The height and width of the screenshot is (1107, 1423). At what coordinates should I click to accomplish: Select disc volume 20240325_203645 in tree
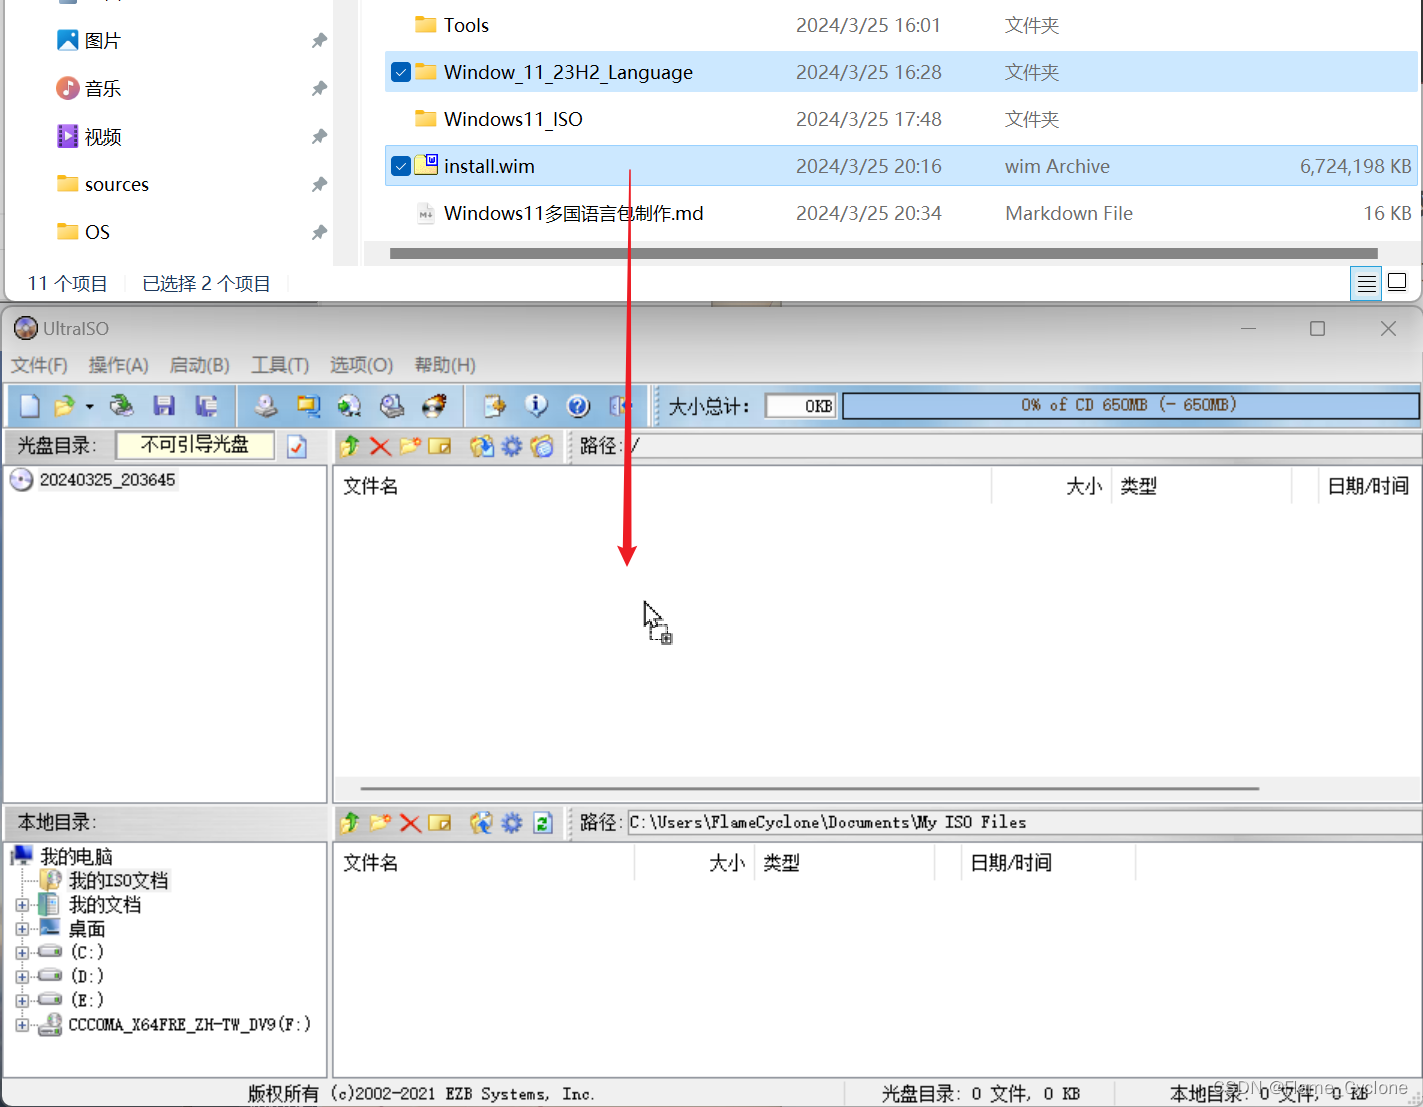[x=107, y=480]
